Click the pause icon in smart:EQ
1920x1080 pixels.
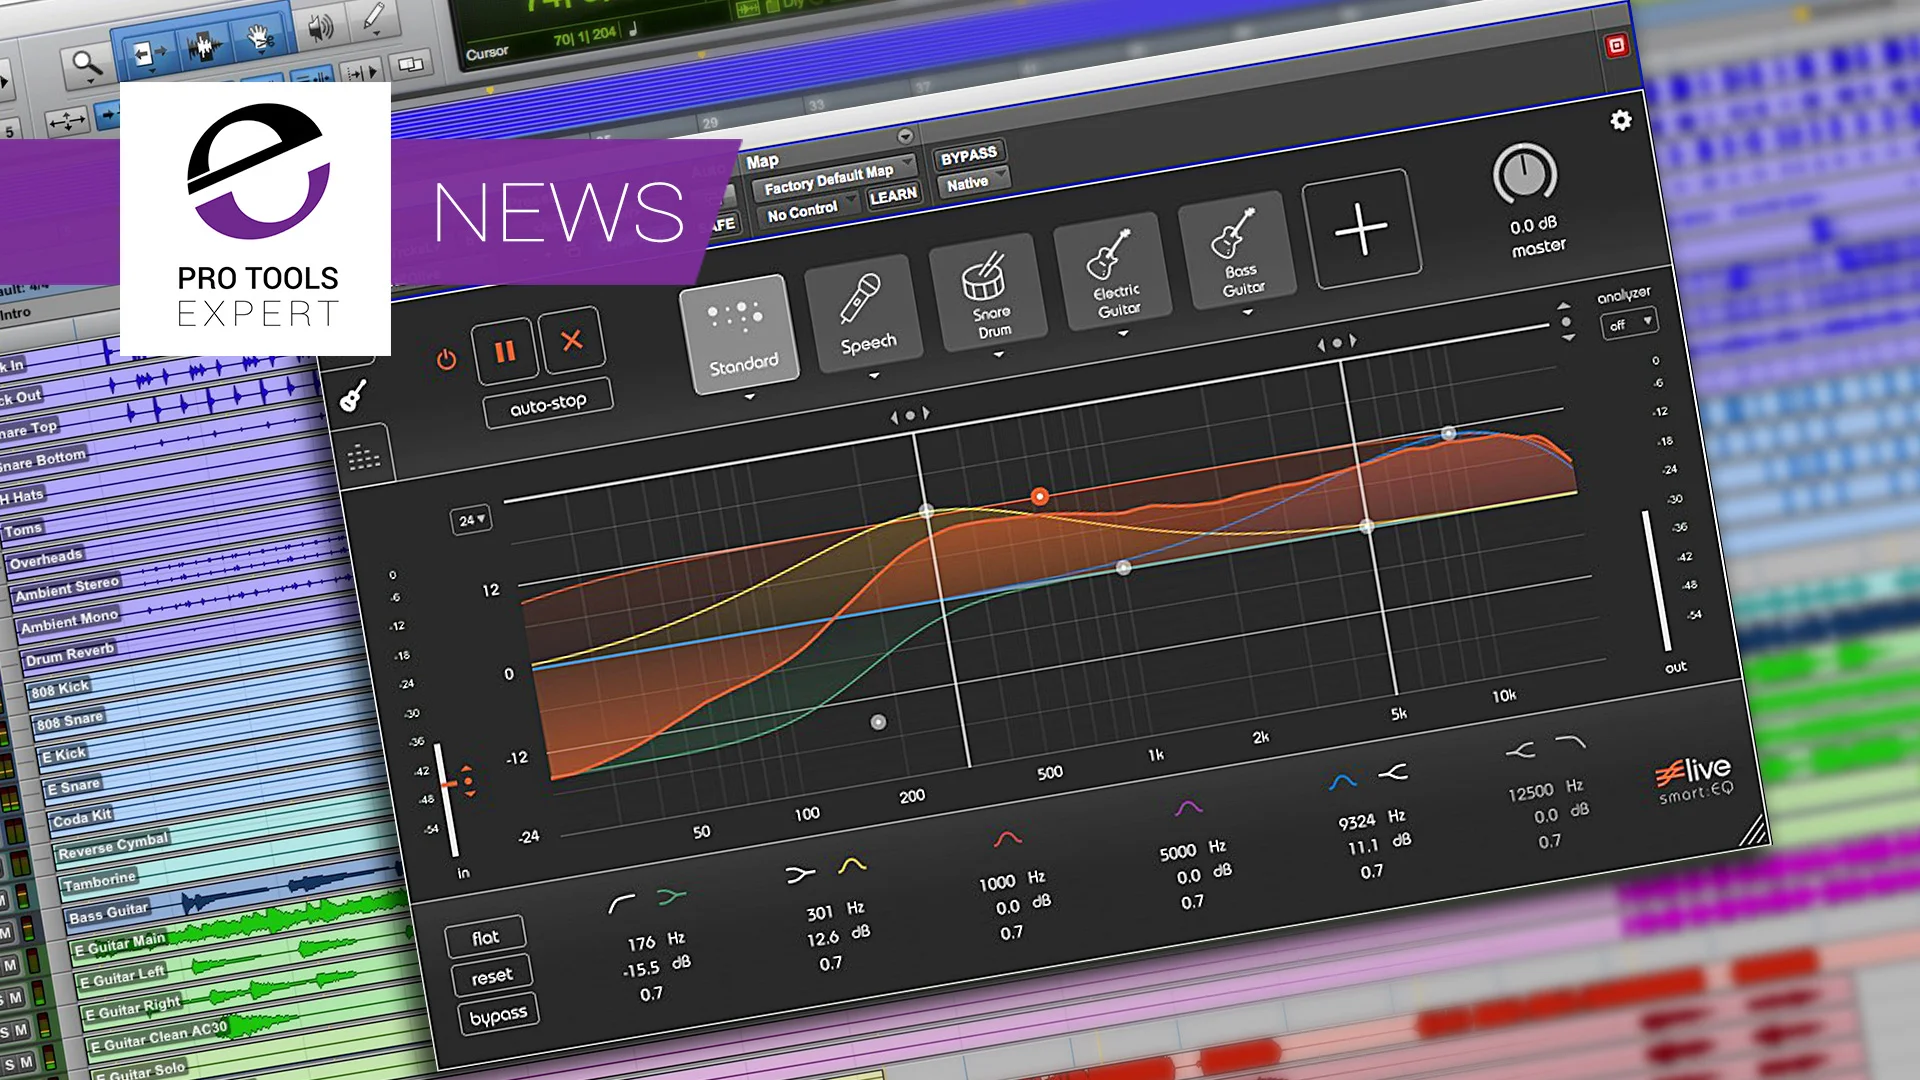pos(506,352)
